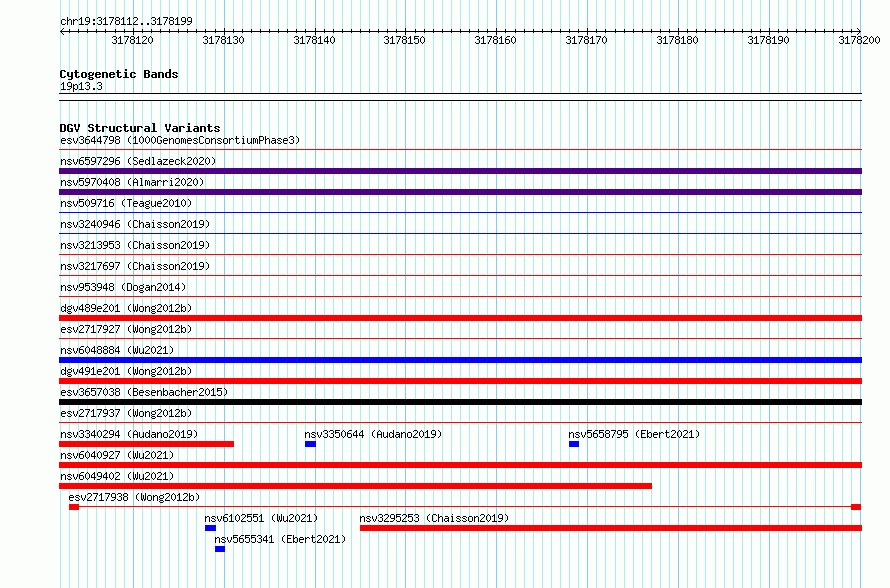Click the 19p13.3 band label
Screen dimensions: 890x588
[81, 86]
